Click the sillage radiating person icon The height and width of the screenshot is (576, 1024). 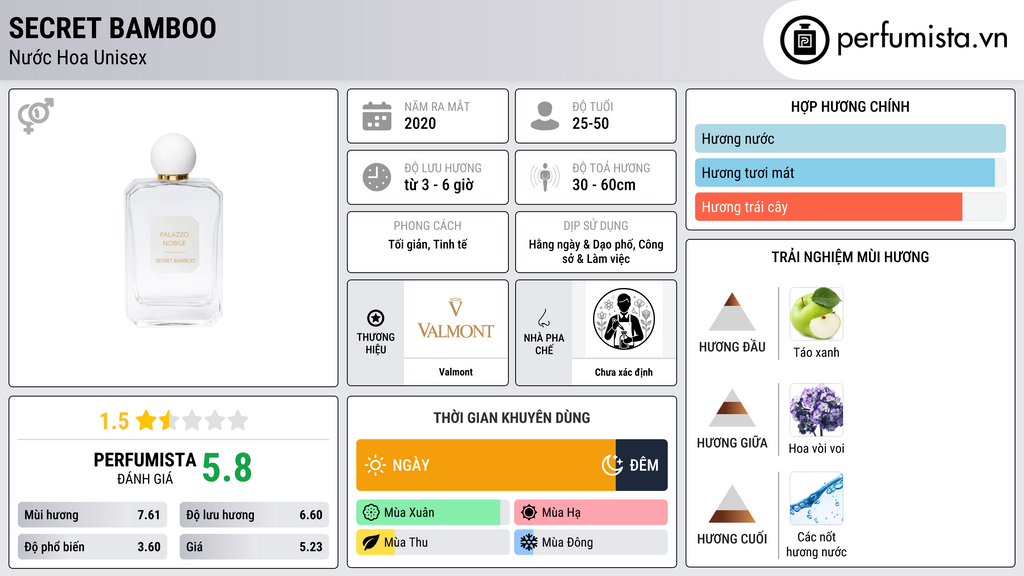click(545, 177)
